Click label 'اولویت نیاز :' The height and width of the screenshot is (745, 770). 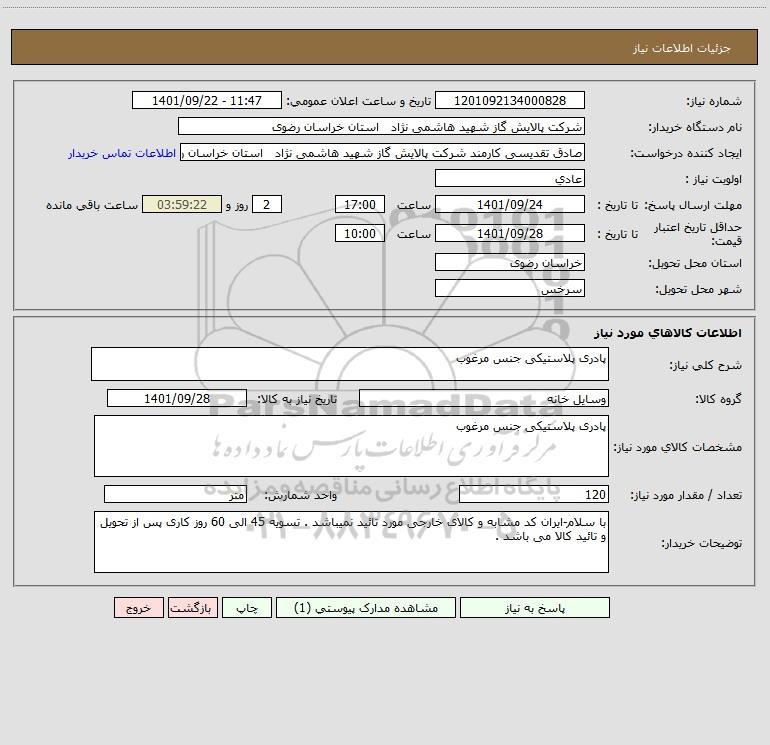pos(714,179)
